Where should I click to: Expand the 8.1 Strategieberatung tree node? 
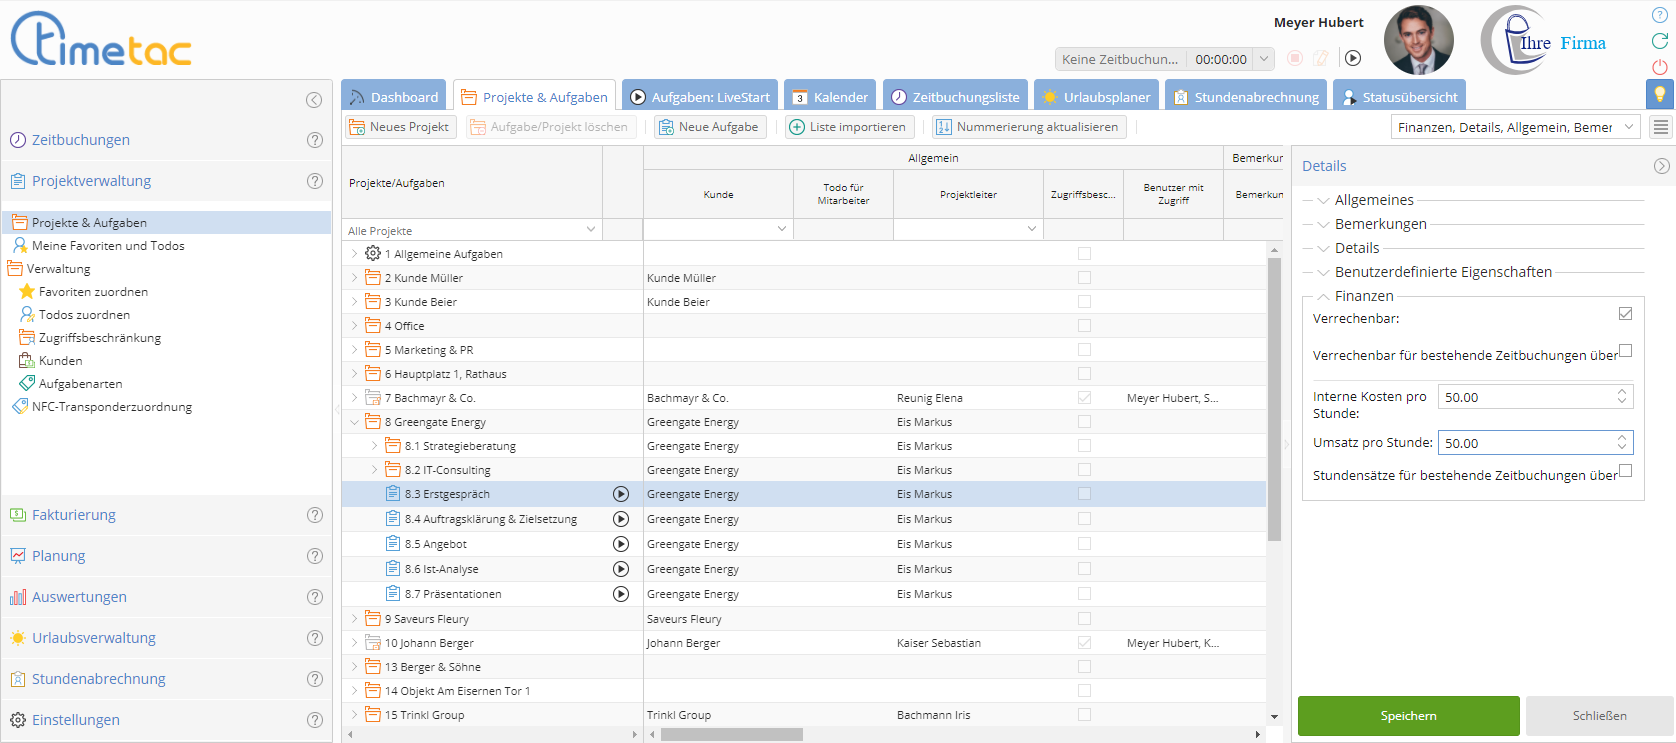pyautogui.click(x=375, y=446)
